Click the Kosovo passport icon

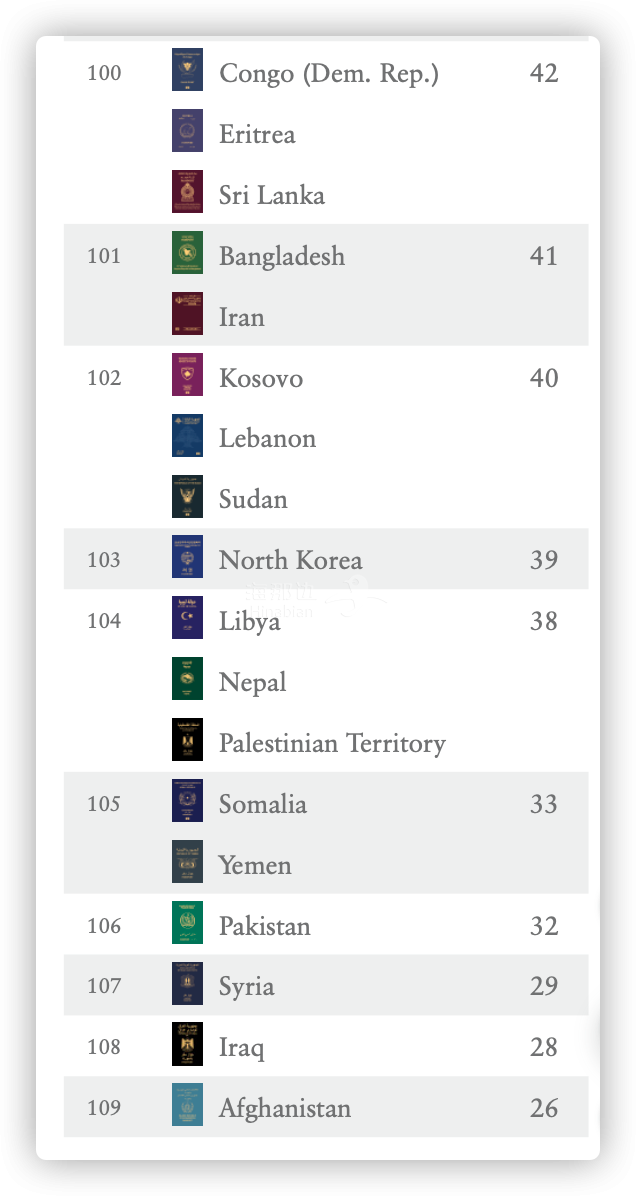[187, 375]
